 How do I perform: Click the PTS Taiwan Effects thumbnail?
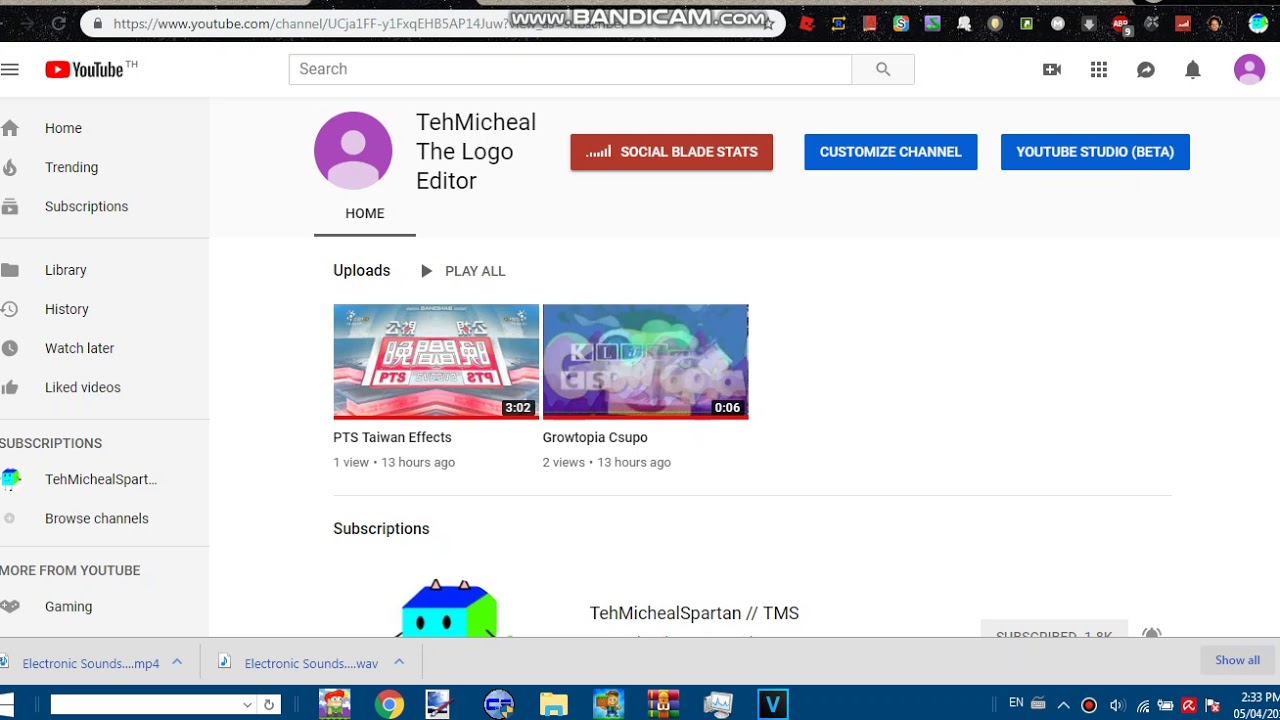436,361
